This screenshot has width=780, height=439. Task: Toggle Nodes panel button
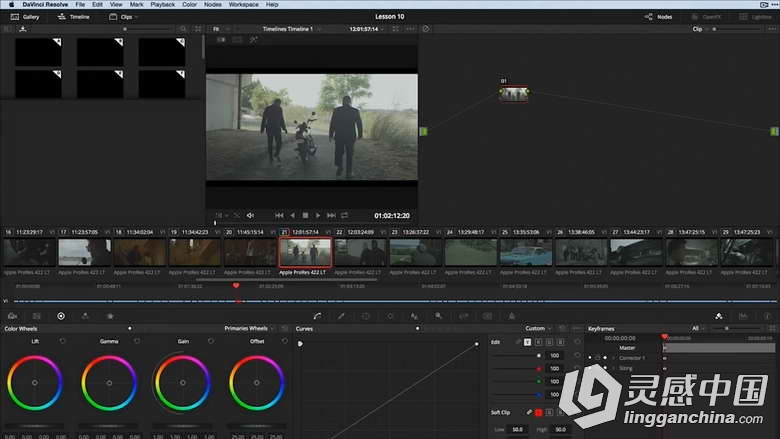click(x=658, y=17)
